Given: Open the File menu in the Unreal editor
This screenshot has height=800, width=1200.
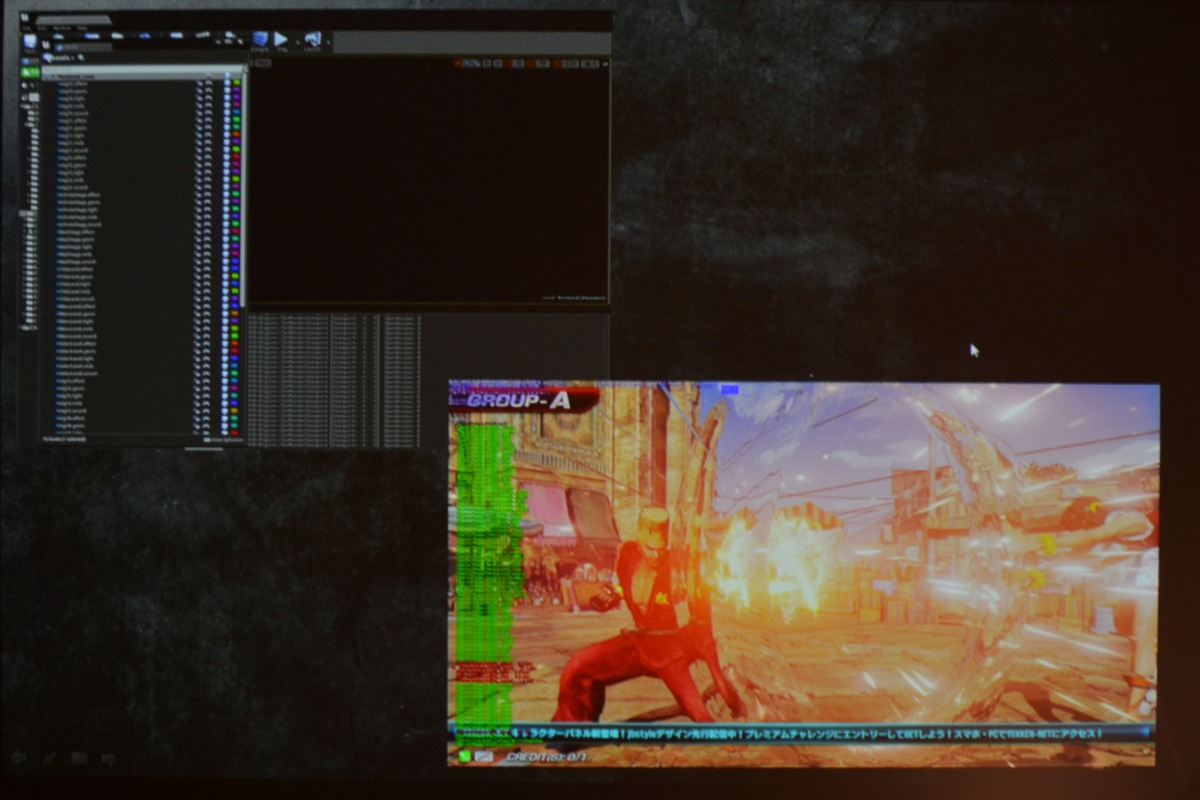Looking at the screenshot, I should (x=28, y=27).
